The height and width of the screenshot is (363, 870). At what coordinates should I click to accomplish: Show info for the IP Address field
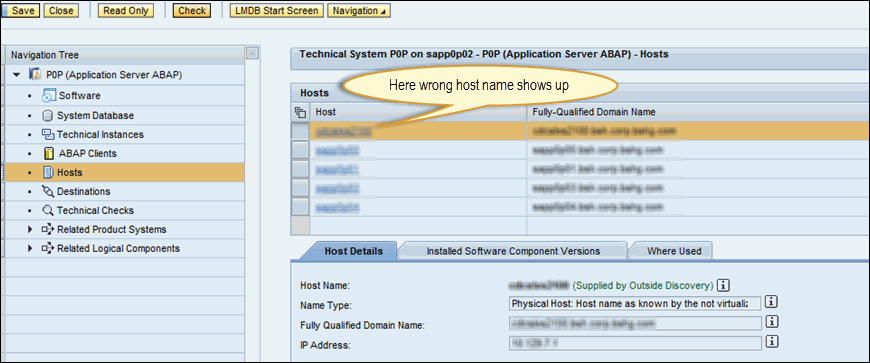pyautogui.click(x=771, y=342)
